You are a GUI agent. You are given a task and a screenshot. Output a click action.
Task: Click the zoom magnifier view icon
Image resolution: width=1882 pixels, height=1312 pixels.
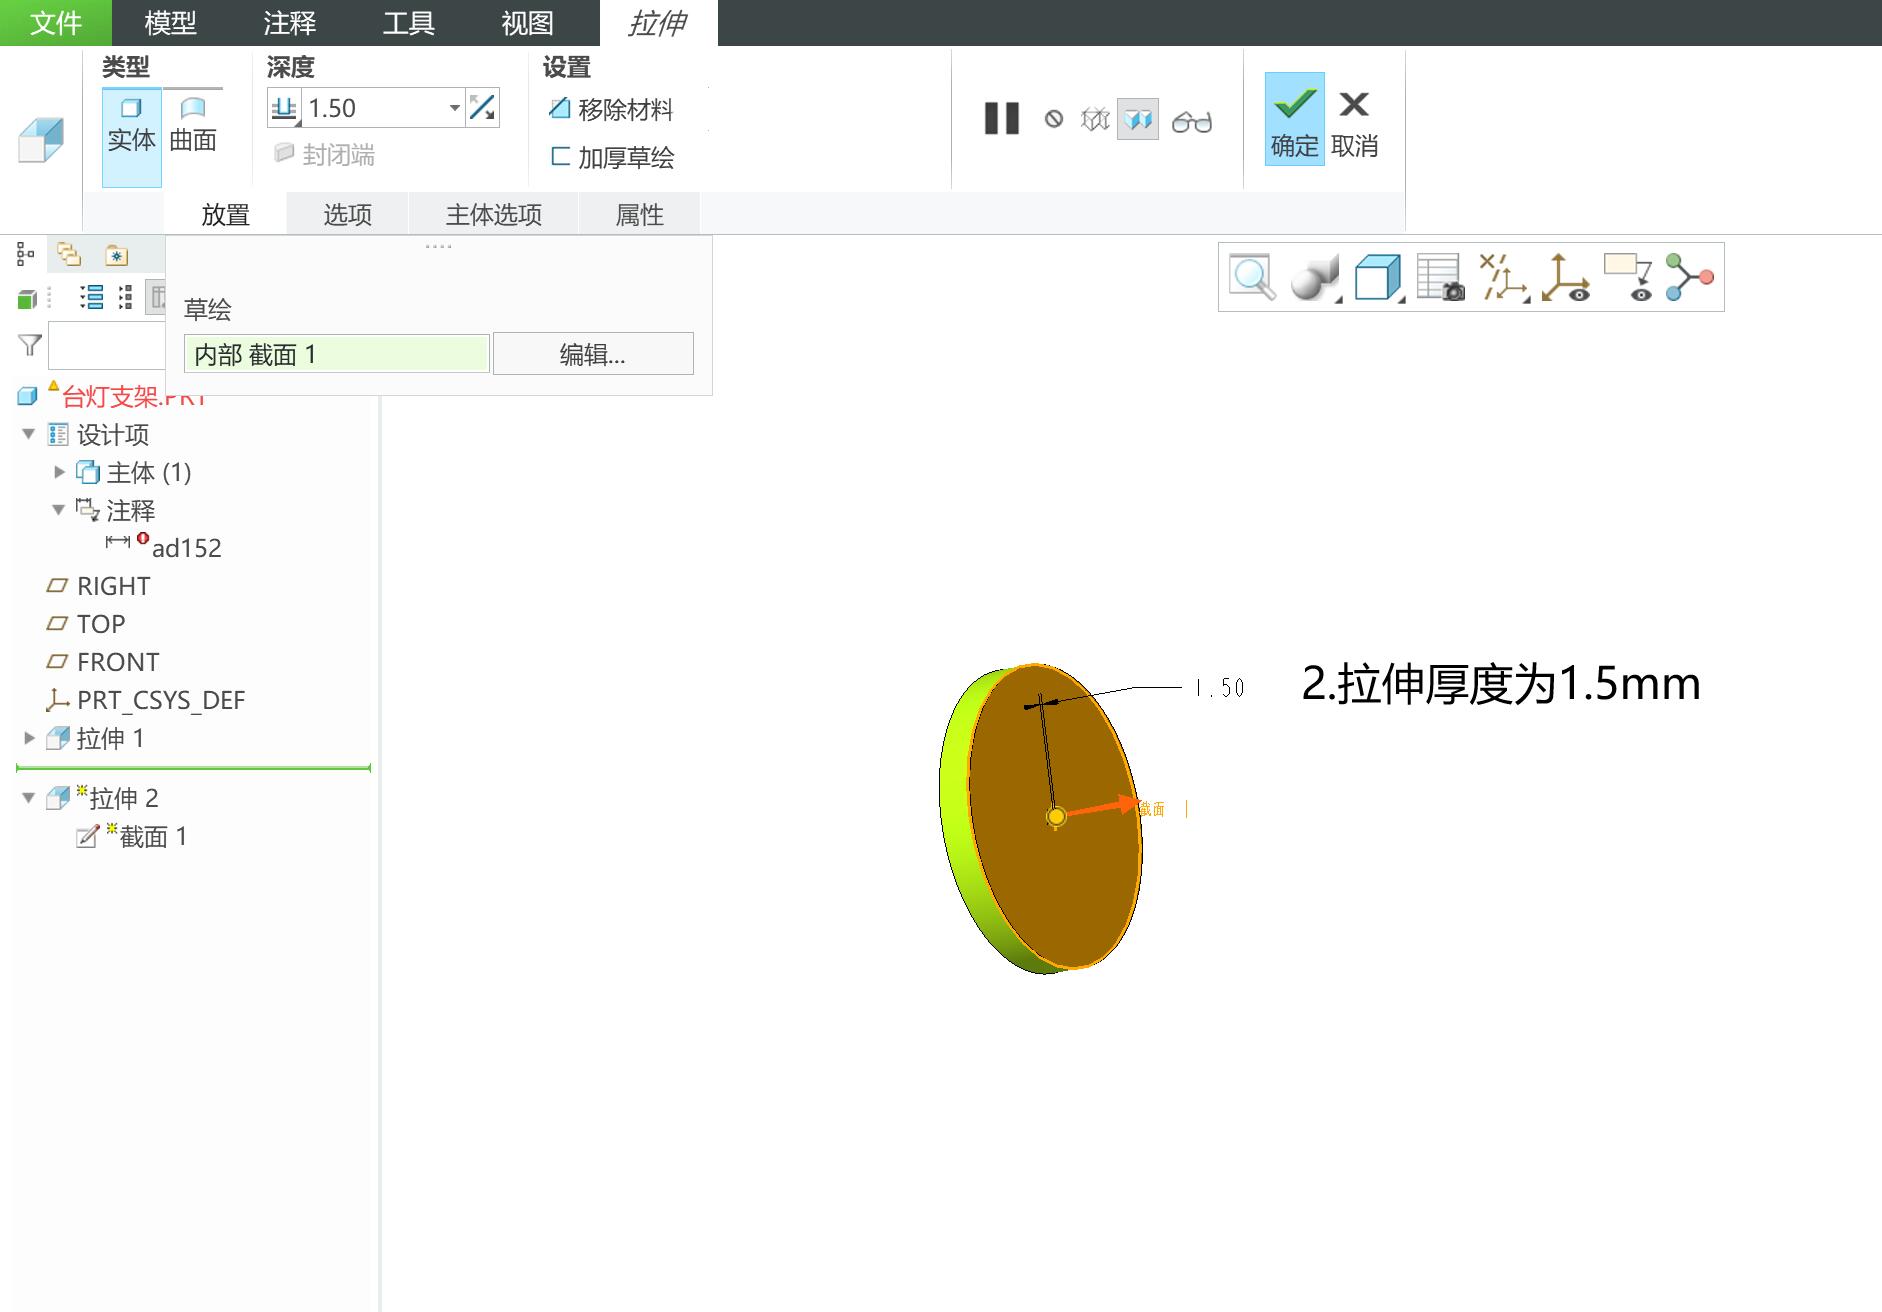point(1252,277)
